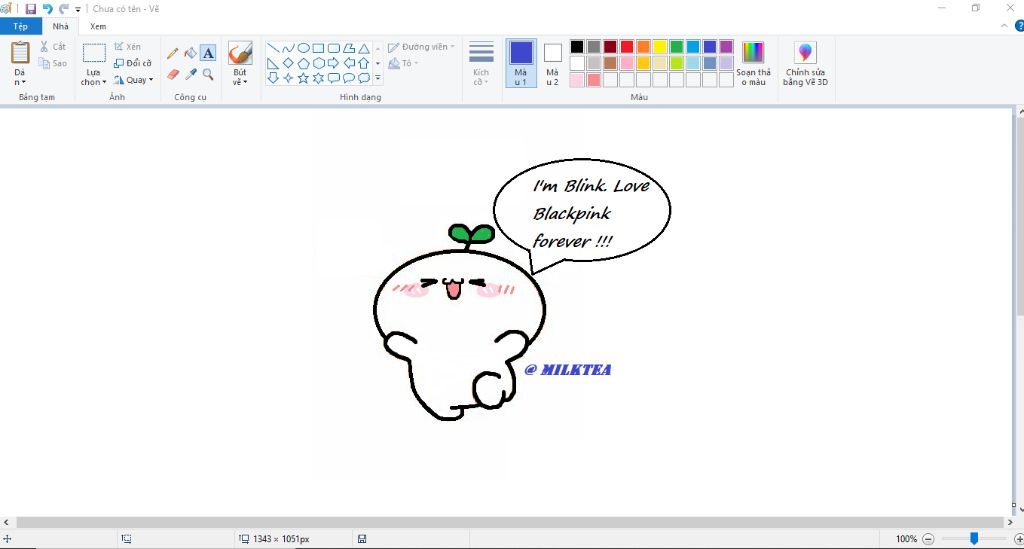Select the Fill with color bucket tool
The image size is (1024, 549).
click(190, 53)
